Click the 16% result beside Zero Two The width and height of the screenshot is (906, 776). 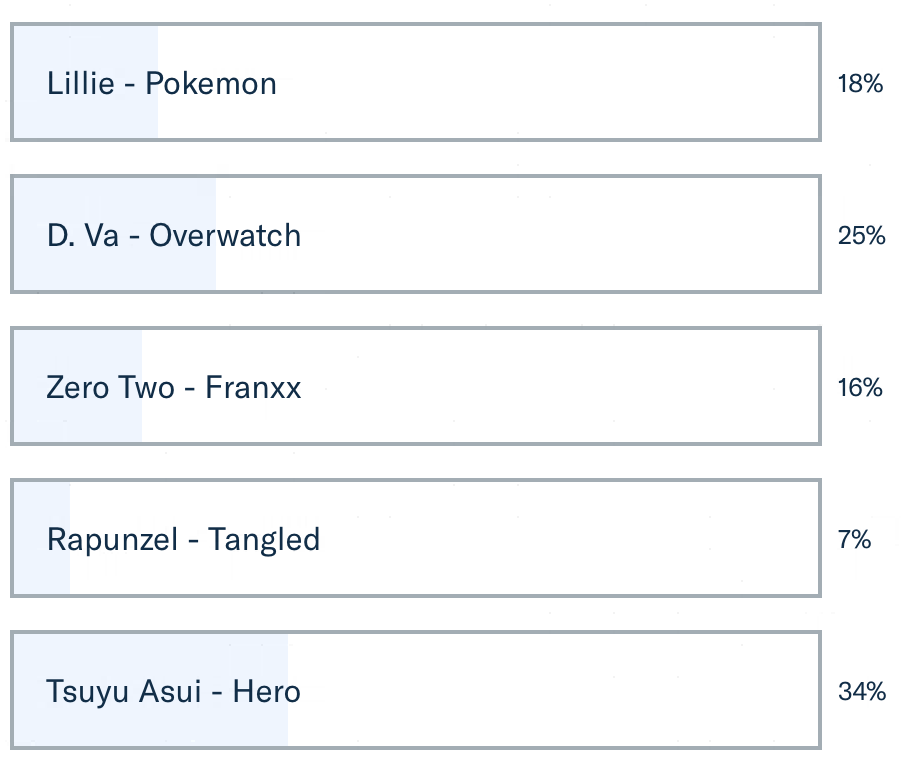(860, 388)
